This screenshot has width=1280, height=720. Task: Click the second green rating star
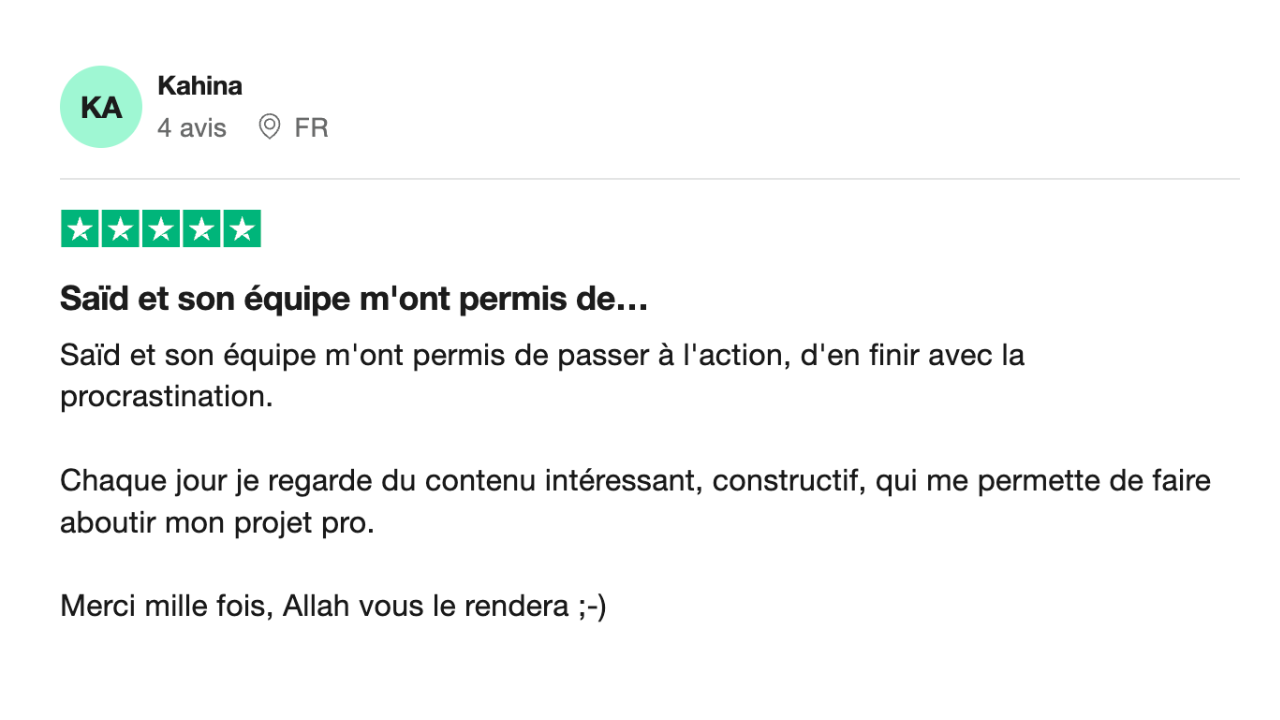[120, 229]
